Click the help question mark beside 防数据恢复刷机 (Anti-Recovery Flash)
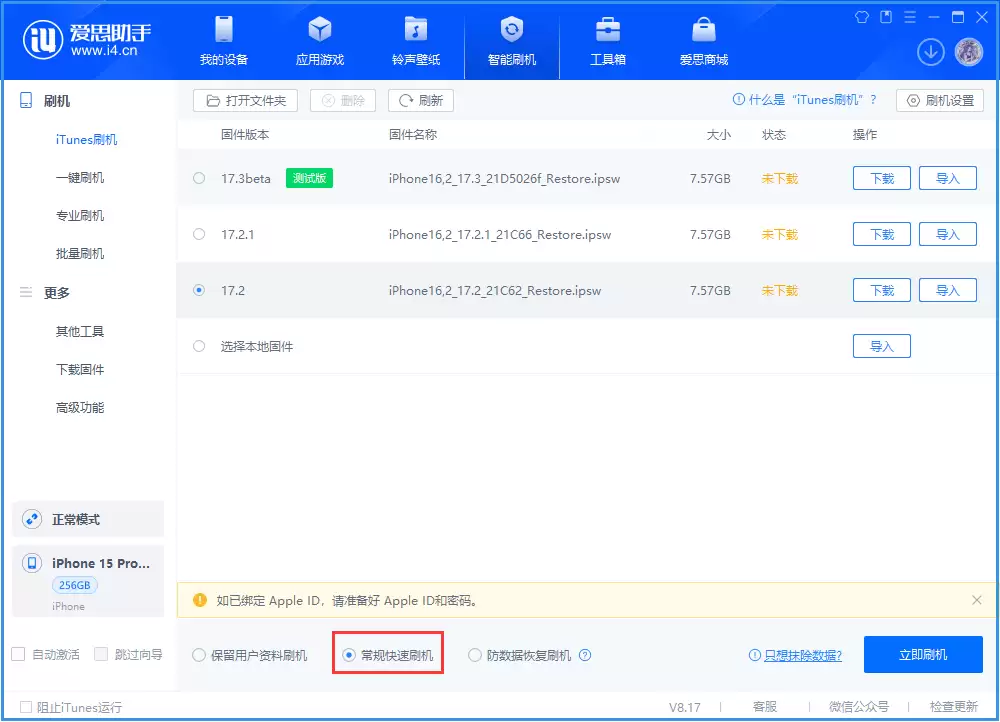The height and width of the screenshot is (722, 1000). tap(585, 655)
